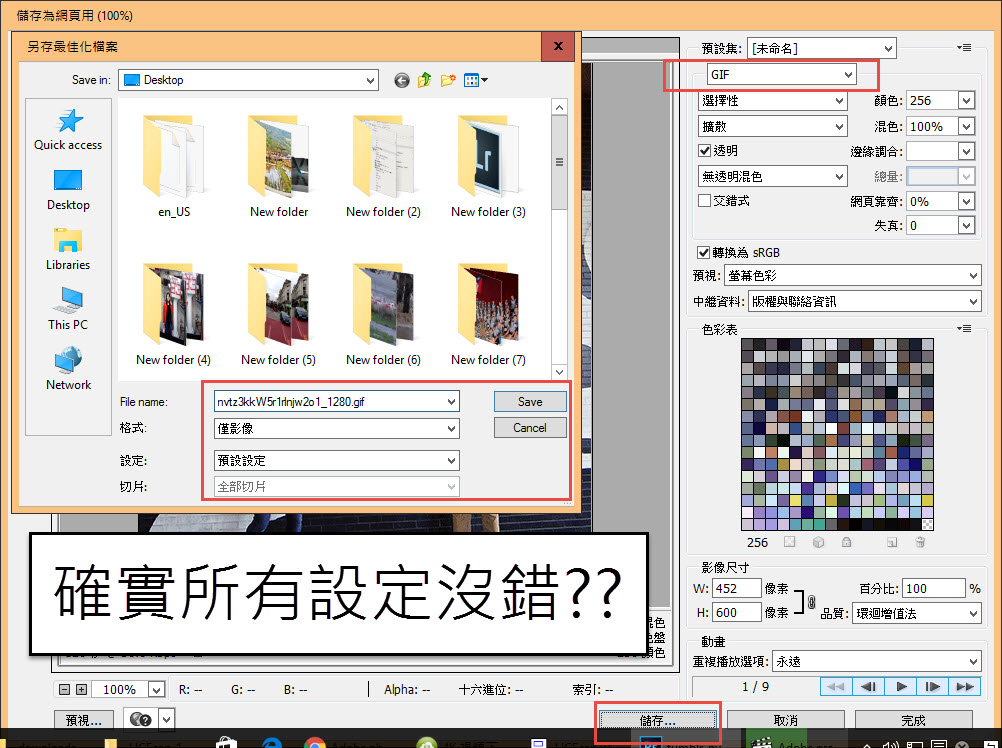Image resolution: width=1002 pixels, height=748 pixels.
Task: Open Quick access in places bar
Action: [68, 130]
